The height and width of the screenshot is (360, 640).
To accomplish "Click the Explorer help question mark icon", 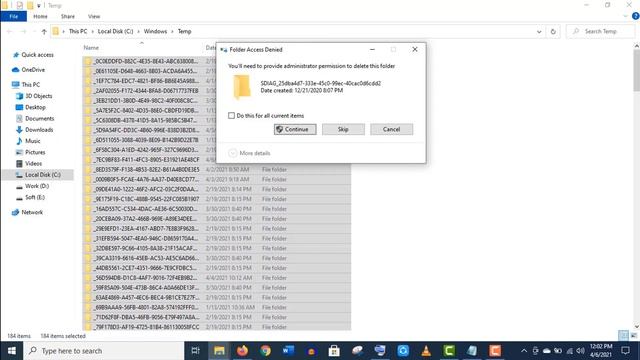I will (636, 16).
